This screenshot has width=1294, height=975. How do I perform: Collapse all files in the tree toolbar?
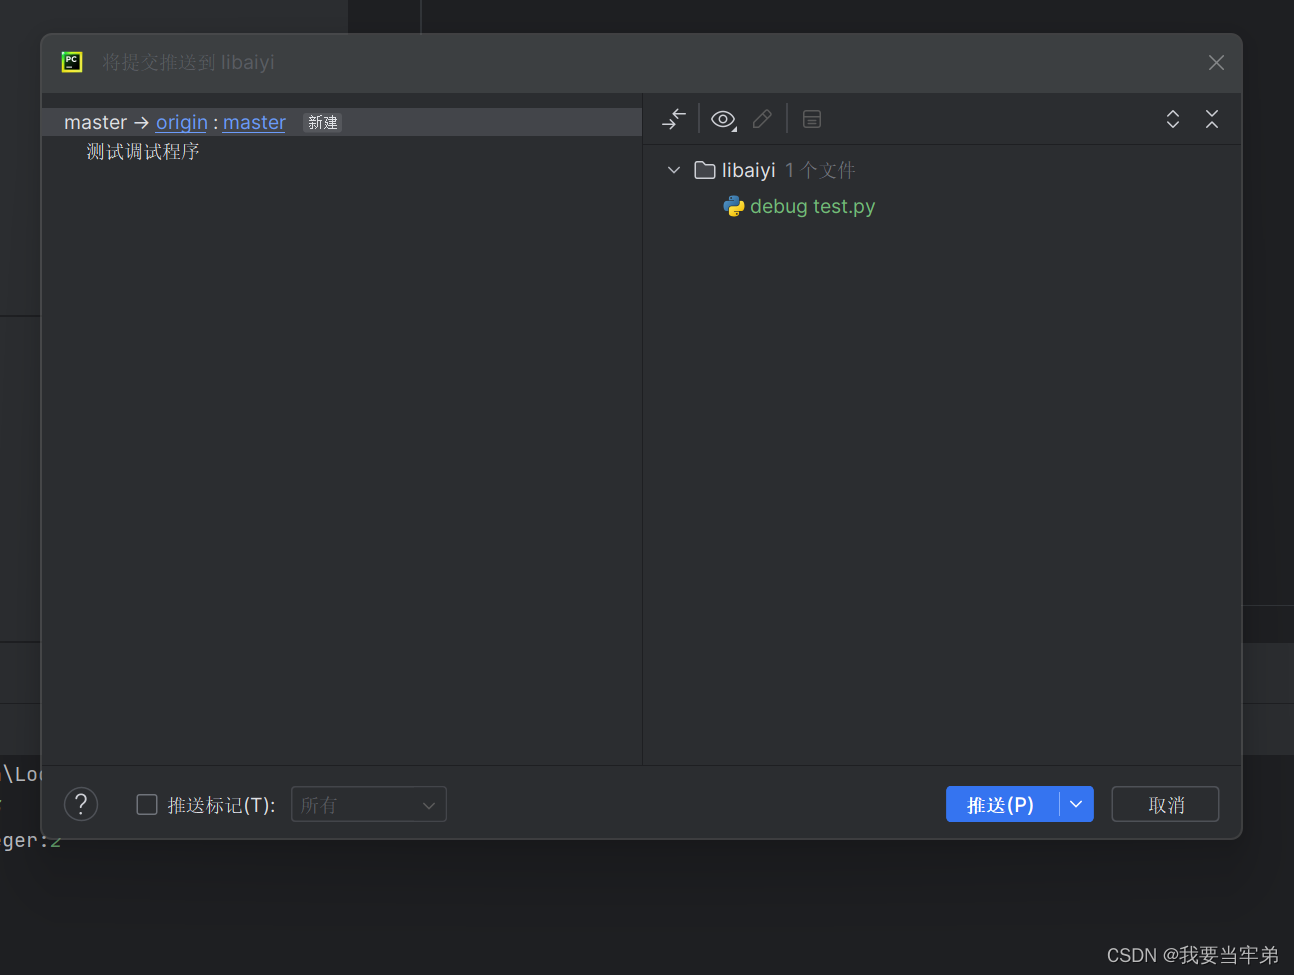point(1212,119)
